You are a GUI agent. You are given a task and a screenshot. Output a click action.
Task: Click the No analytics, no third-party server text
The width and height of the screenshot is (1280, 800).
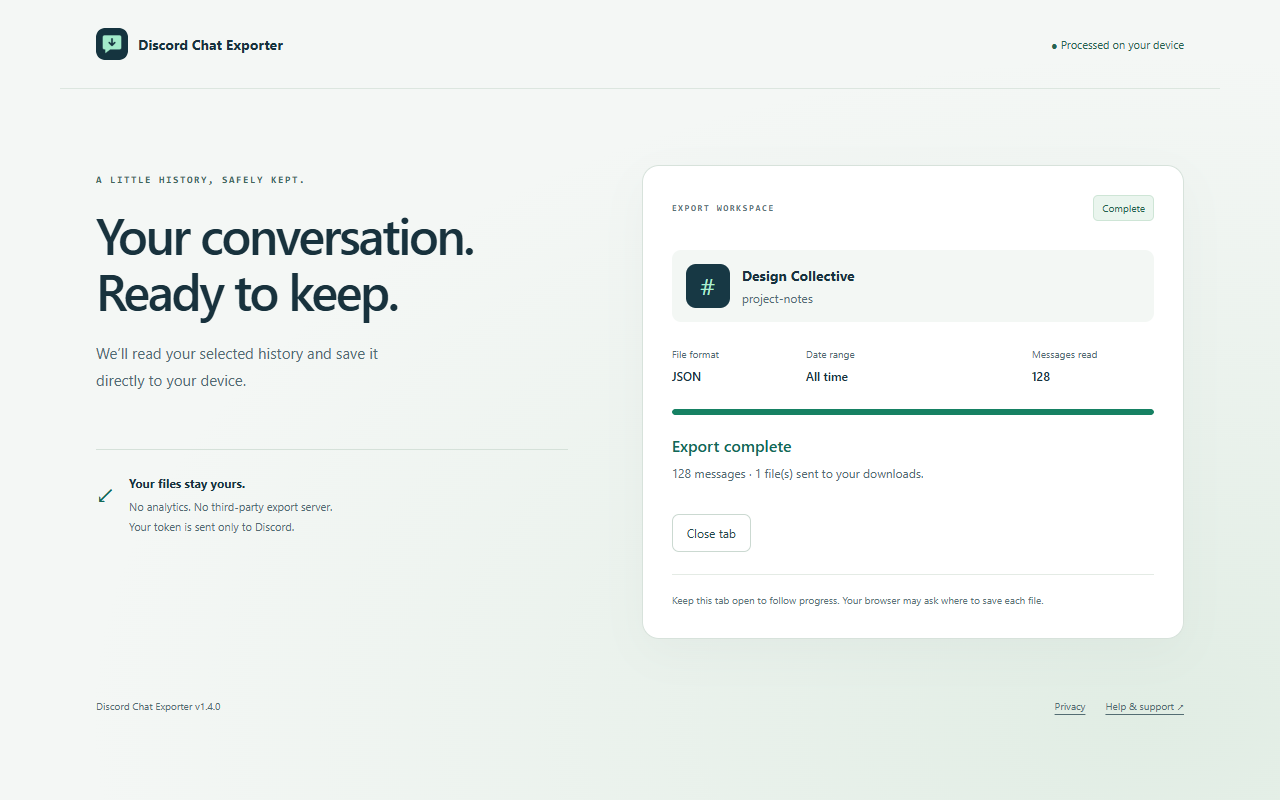point(231,507)
